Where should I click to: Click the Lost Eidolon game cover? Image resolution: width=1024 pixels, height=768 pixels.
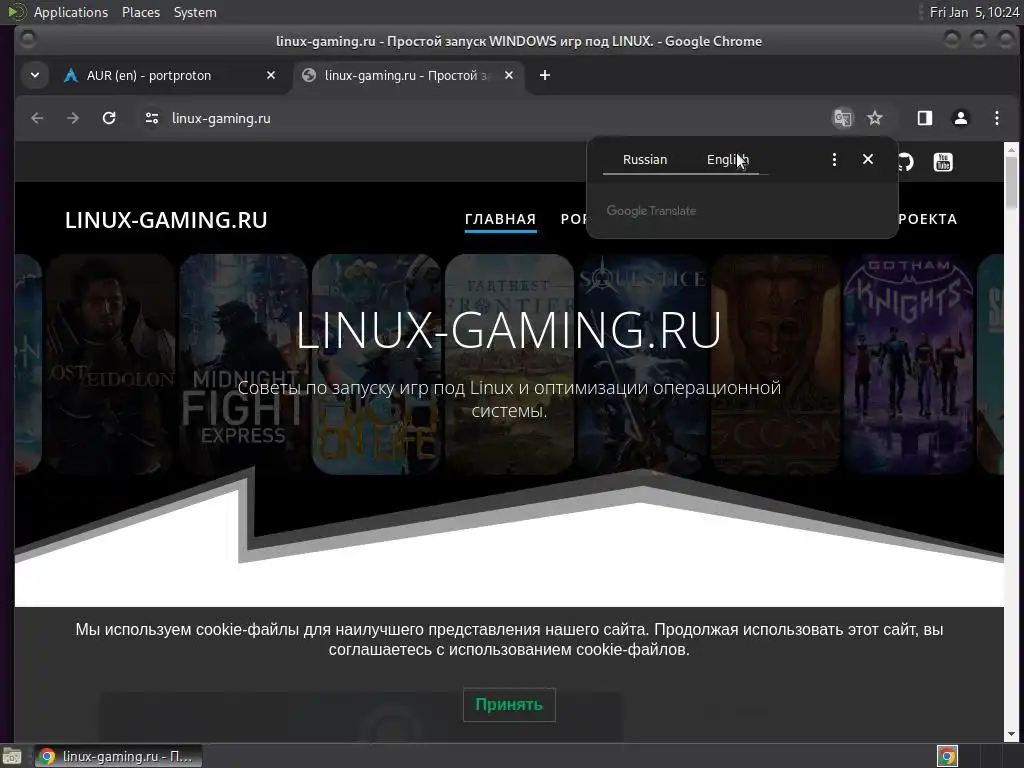[x=110, y=364]
